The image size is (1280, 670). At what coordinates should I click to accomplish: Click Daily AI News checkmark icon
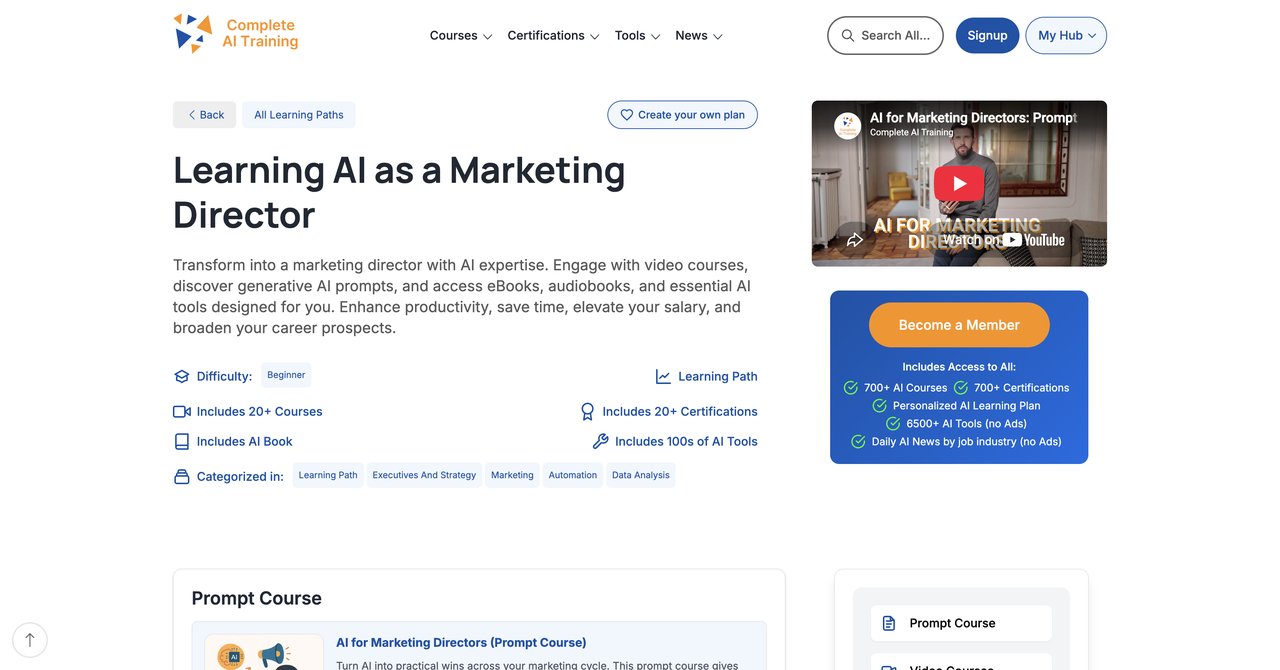point(858,442)
